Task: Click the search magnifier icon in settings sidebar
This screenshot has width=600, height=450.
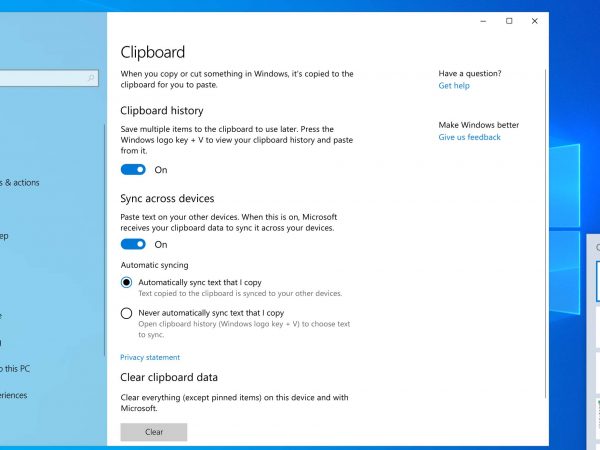Action: (x=91, y=78)
